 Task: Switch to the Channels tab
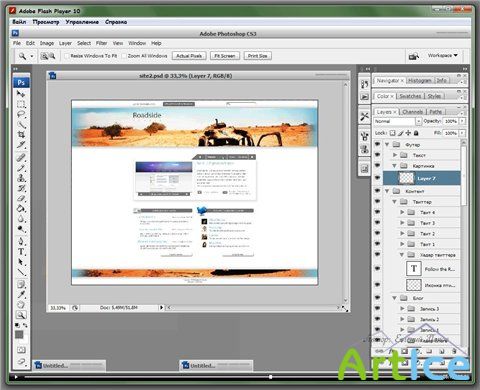(x=412, y=112)
